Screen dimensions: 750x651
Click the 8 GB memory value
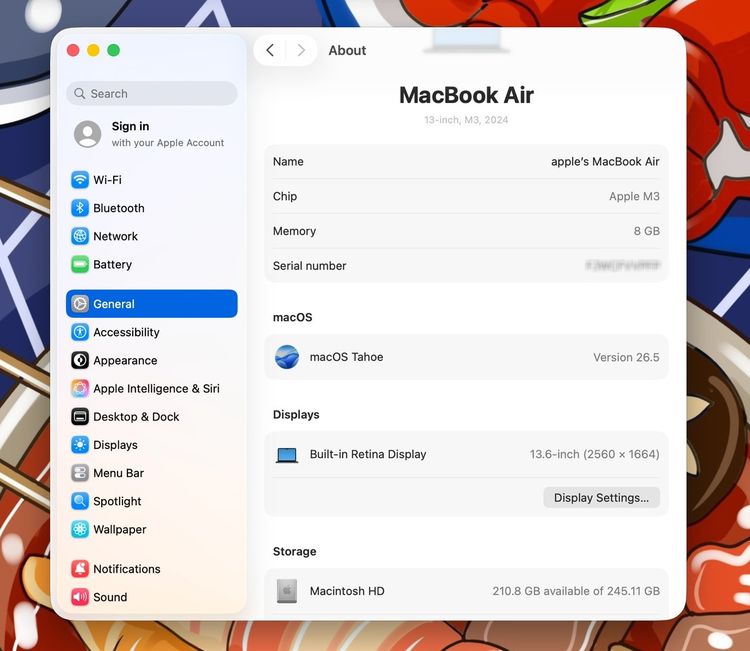point(647,231)
